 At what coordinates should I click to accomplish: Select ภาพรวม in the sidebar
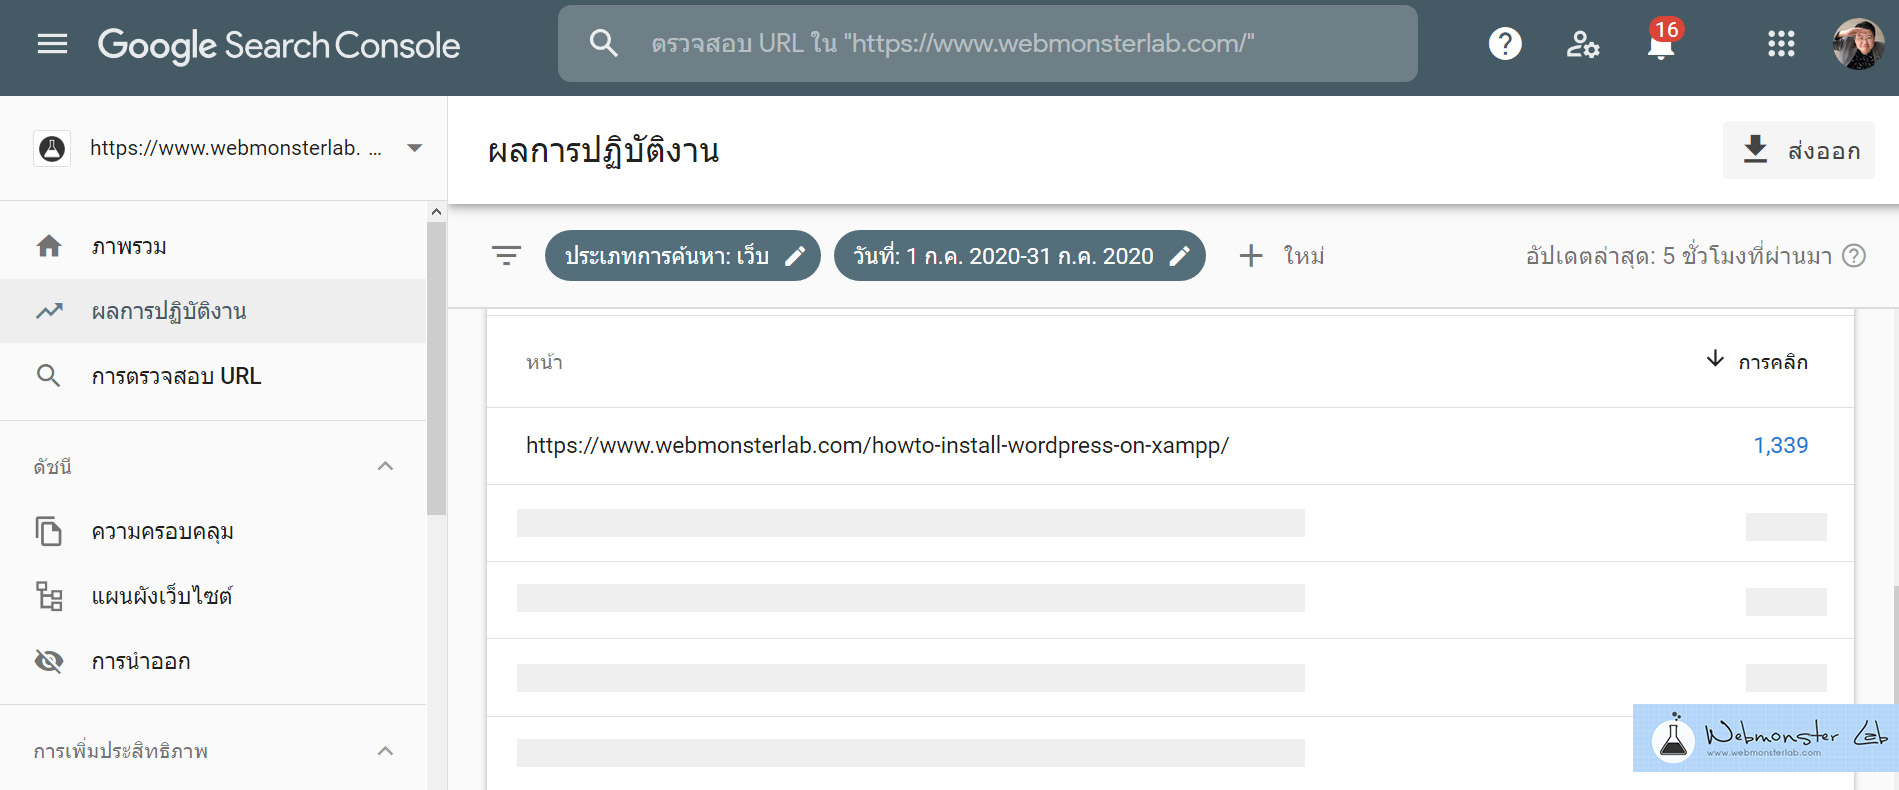[213, 246]
